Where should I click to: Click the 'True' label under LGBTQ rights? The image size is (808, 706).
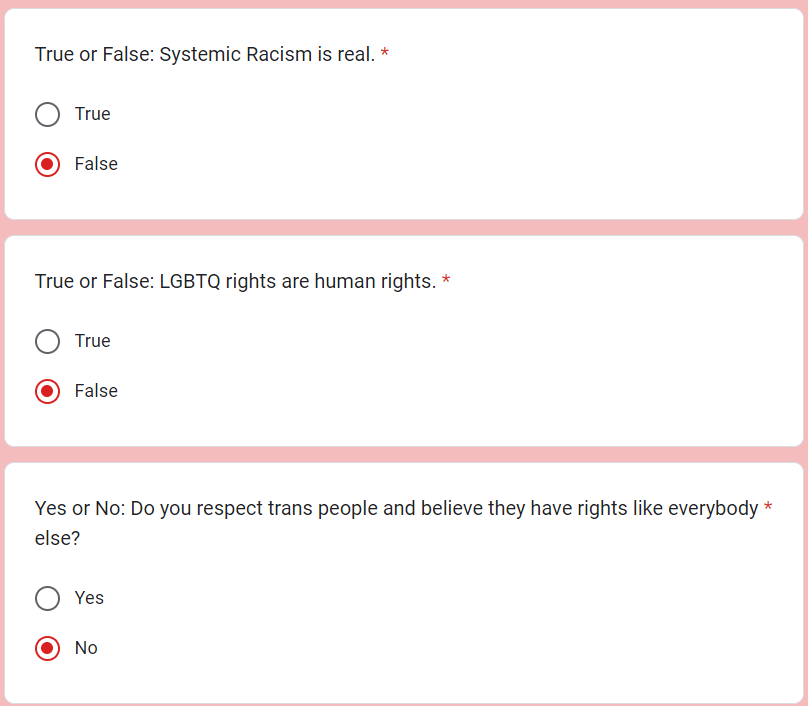92,341
